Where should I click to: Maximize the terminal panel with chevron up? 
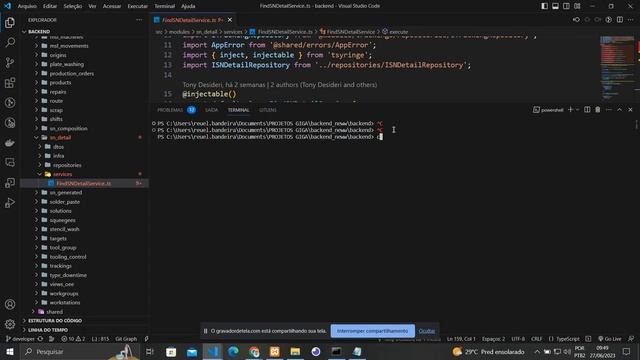click(x=620, y=110)
